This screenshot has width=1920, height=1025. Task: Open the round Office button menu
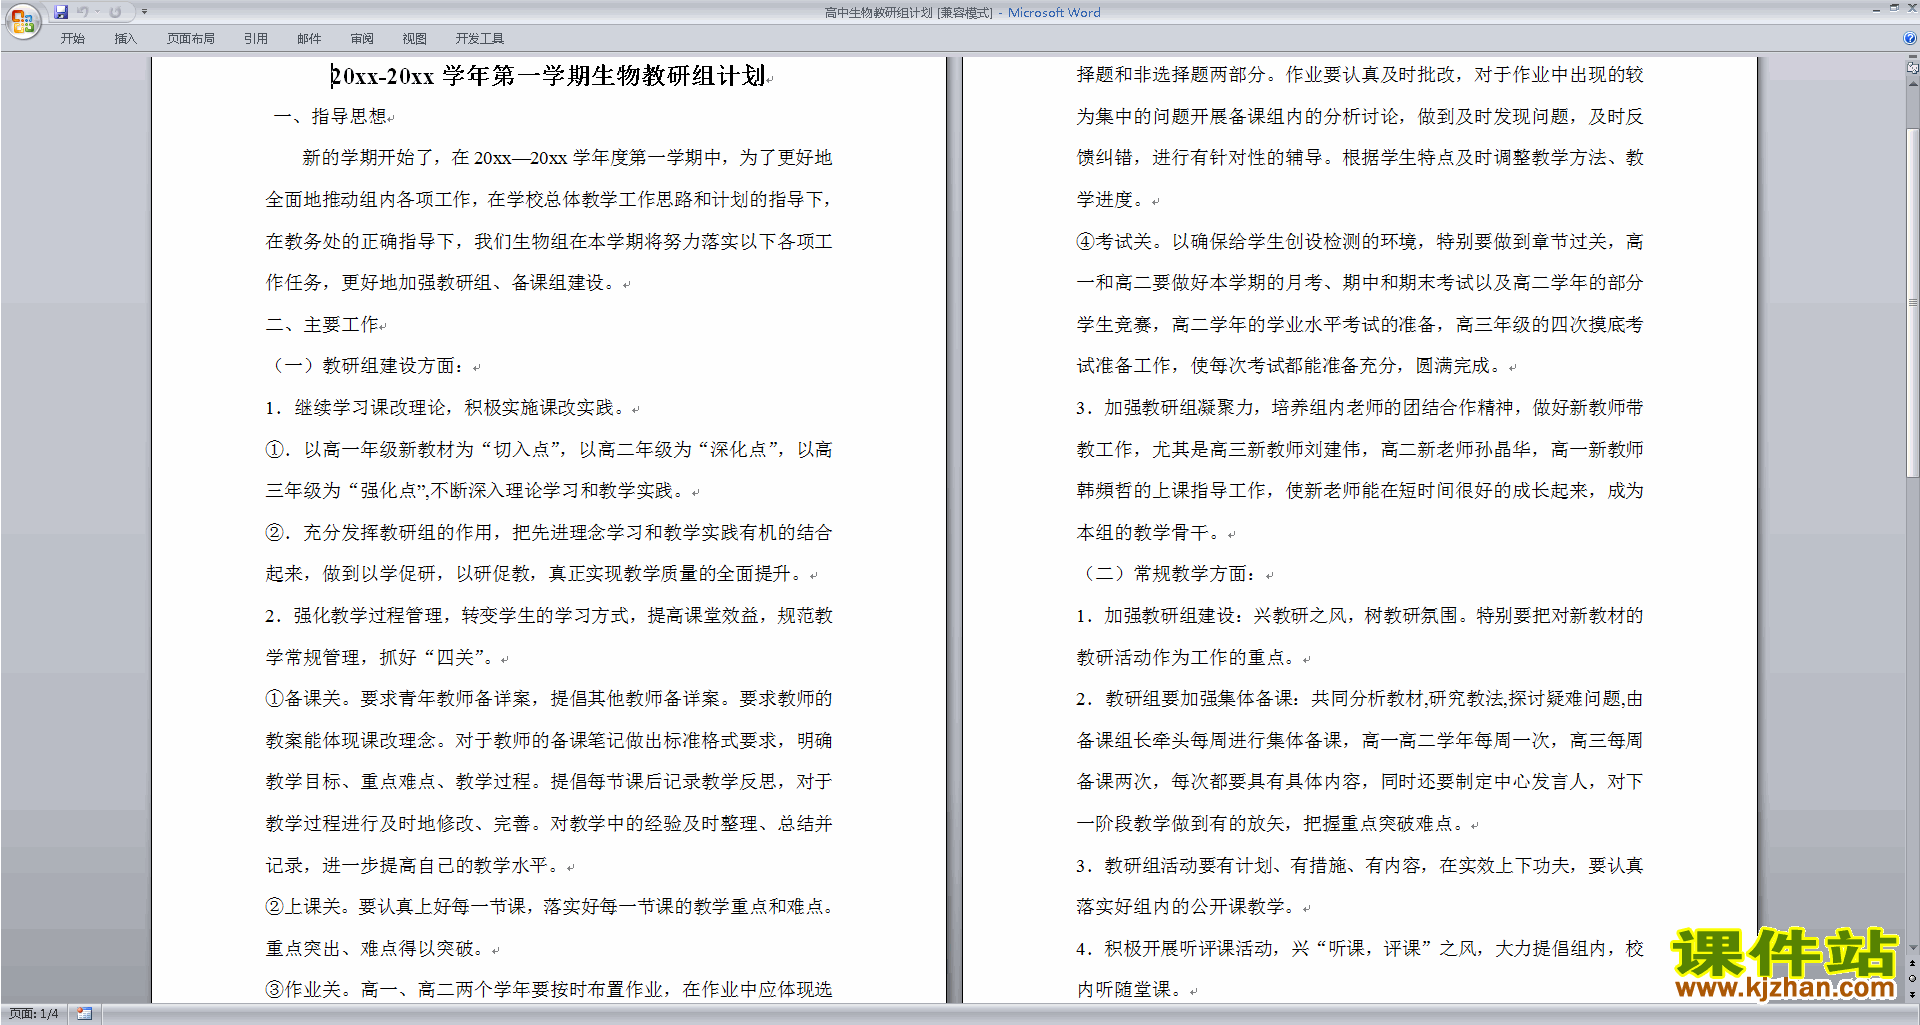click(x=22, y=20)
